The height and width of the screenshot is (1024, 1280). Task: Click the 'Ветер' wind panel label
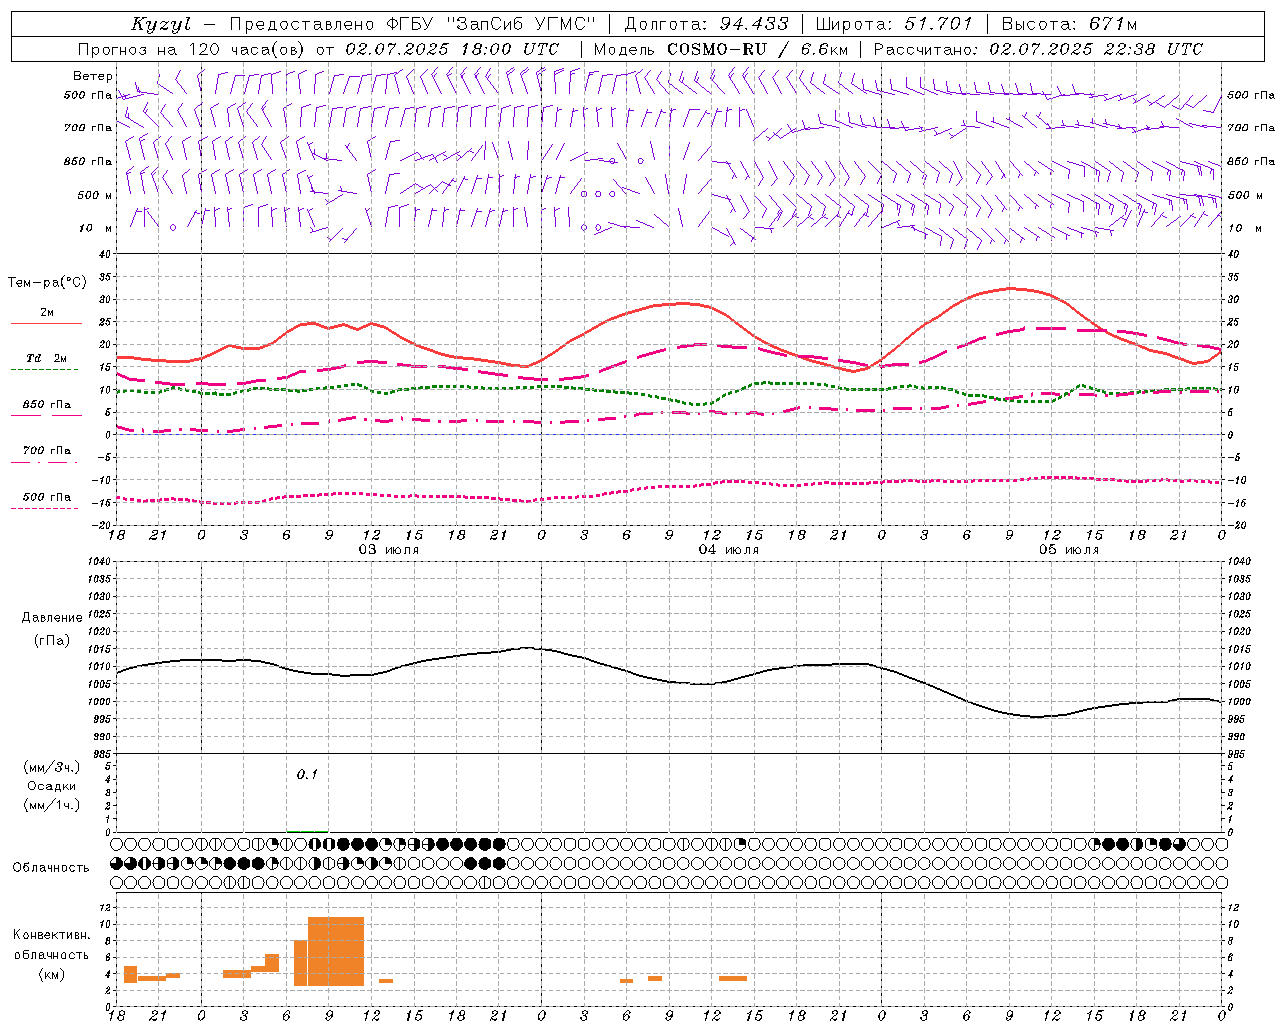click(93, 76)
